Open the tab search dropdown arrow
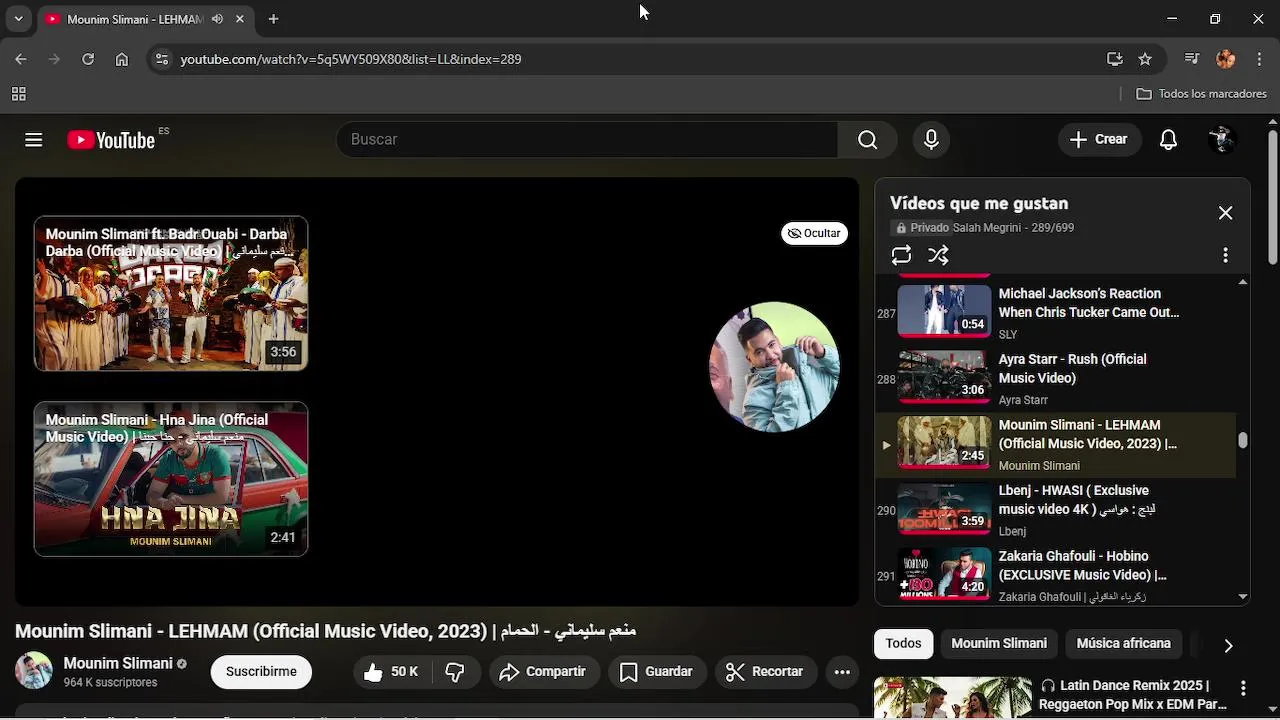The height and width of the screenshot is (720, 1280). 18,19
